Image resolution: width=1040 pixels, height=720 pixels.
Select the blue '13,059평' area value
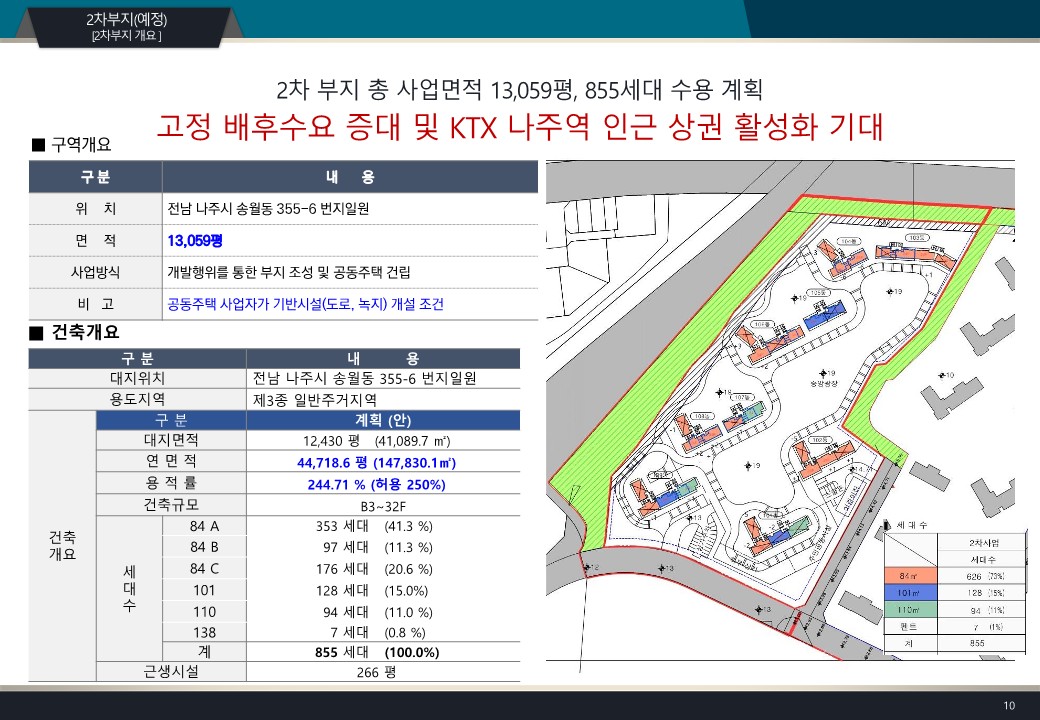click(x=194, y=241)
